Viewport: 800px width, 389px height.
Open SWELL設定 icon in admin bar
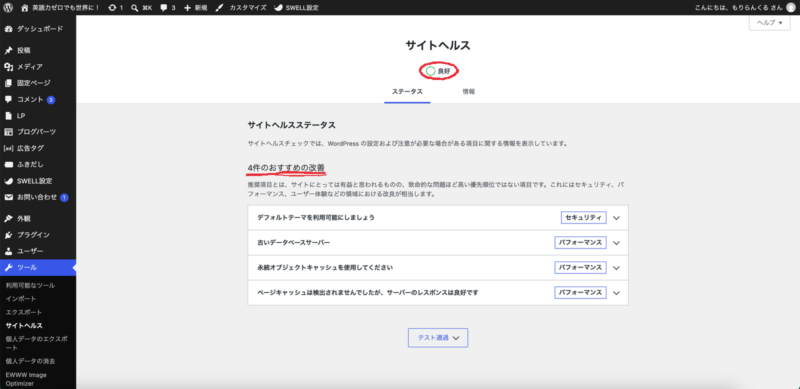279,8
